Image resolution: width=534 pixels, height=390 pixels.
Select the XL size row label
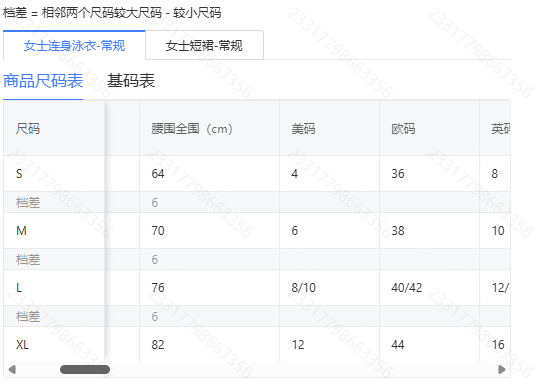coord(22,345)
